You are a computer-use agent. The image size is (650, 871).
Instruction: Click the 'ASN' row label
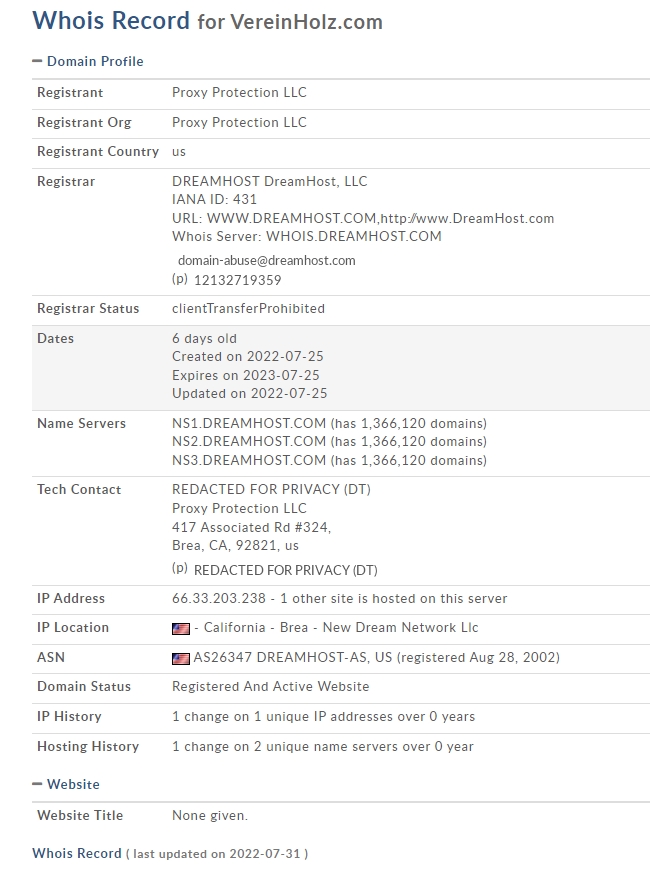pos(51,657)
